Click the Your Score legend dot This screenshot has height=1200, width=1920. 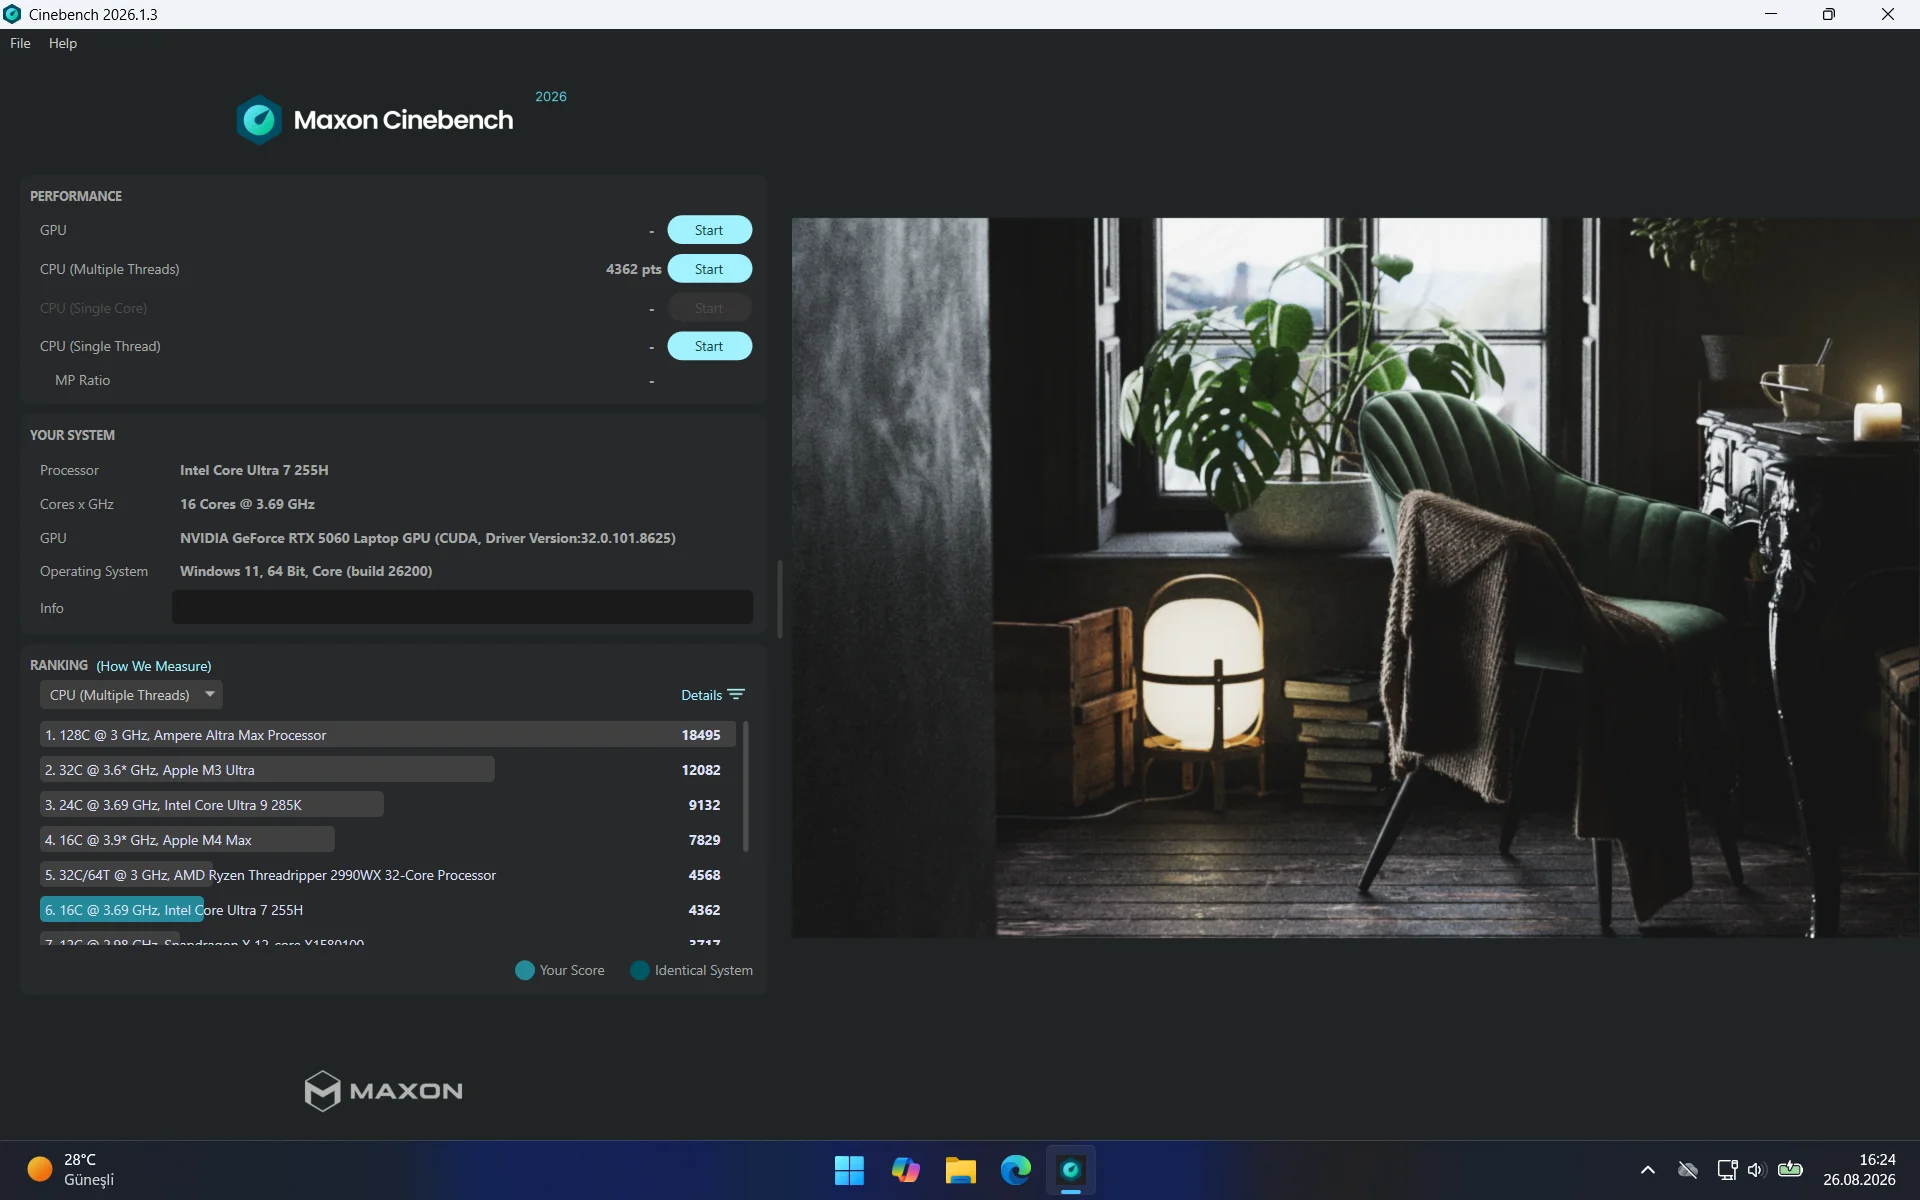click(524, 970)
